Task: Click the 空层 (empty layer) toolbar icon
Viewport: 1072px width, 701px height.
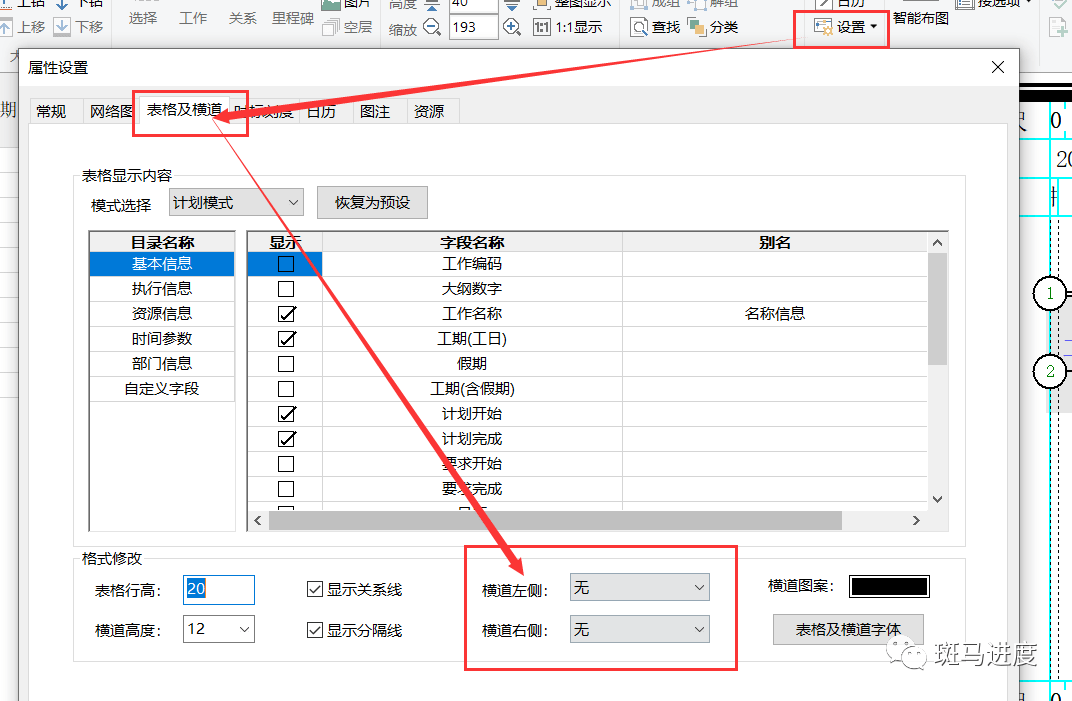Action: pyautogui.click(x=331, y=27)
